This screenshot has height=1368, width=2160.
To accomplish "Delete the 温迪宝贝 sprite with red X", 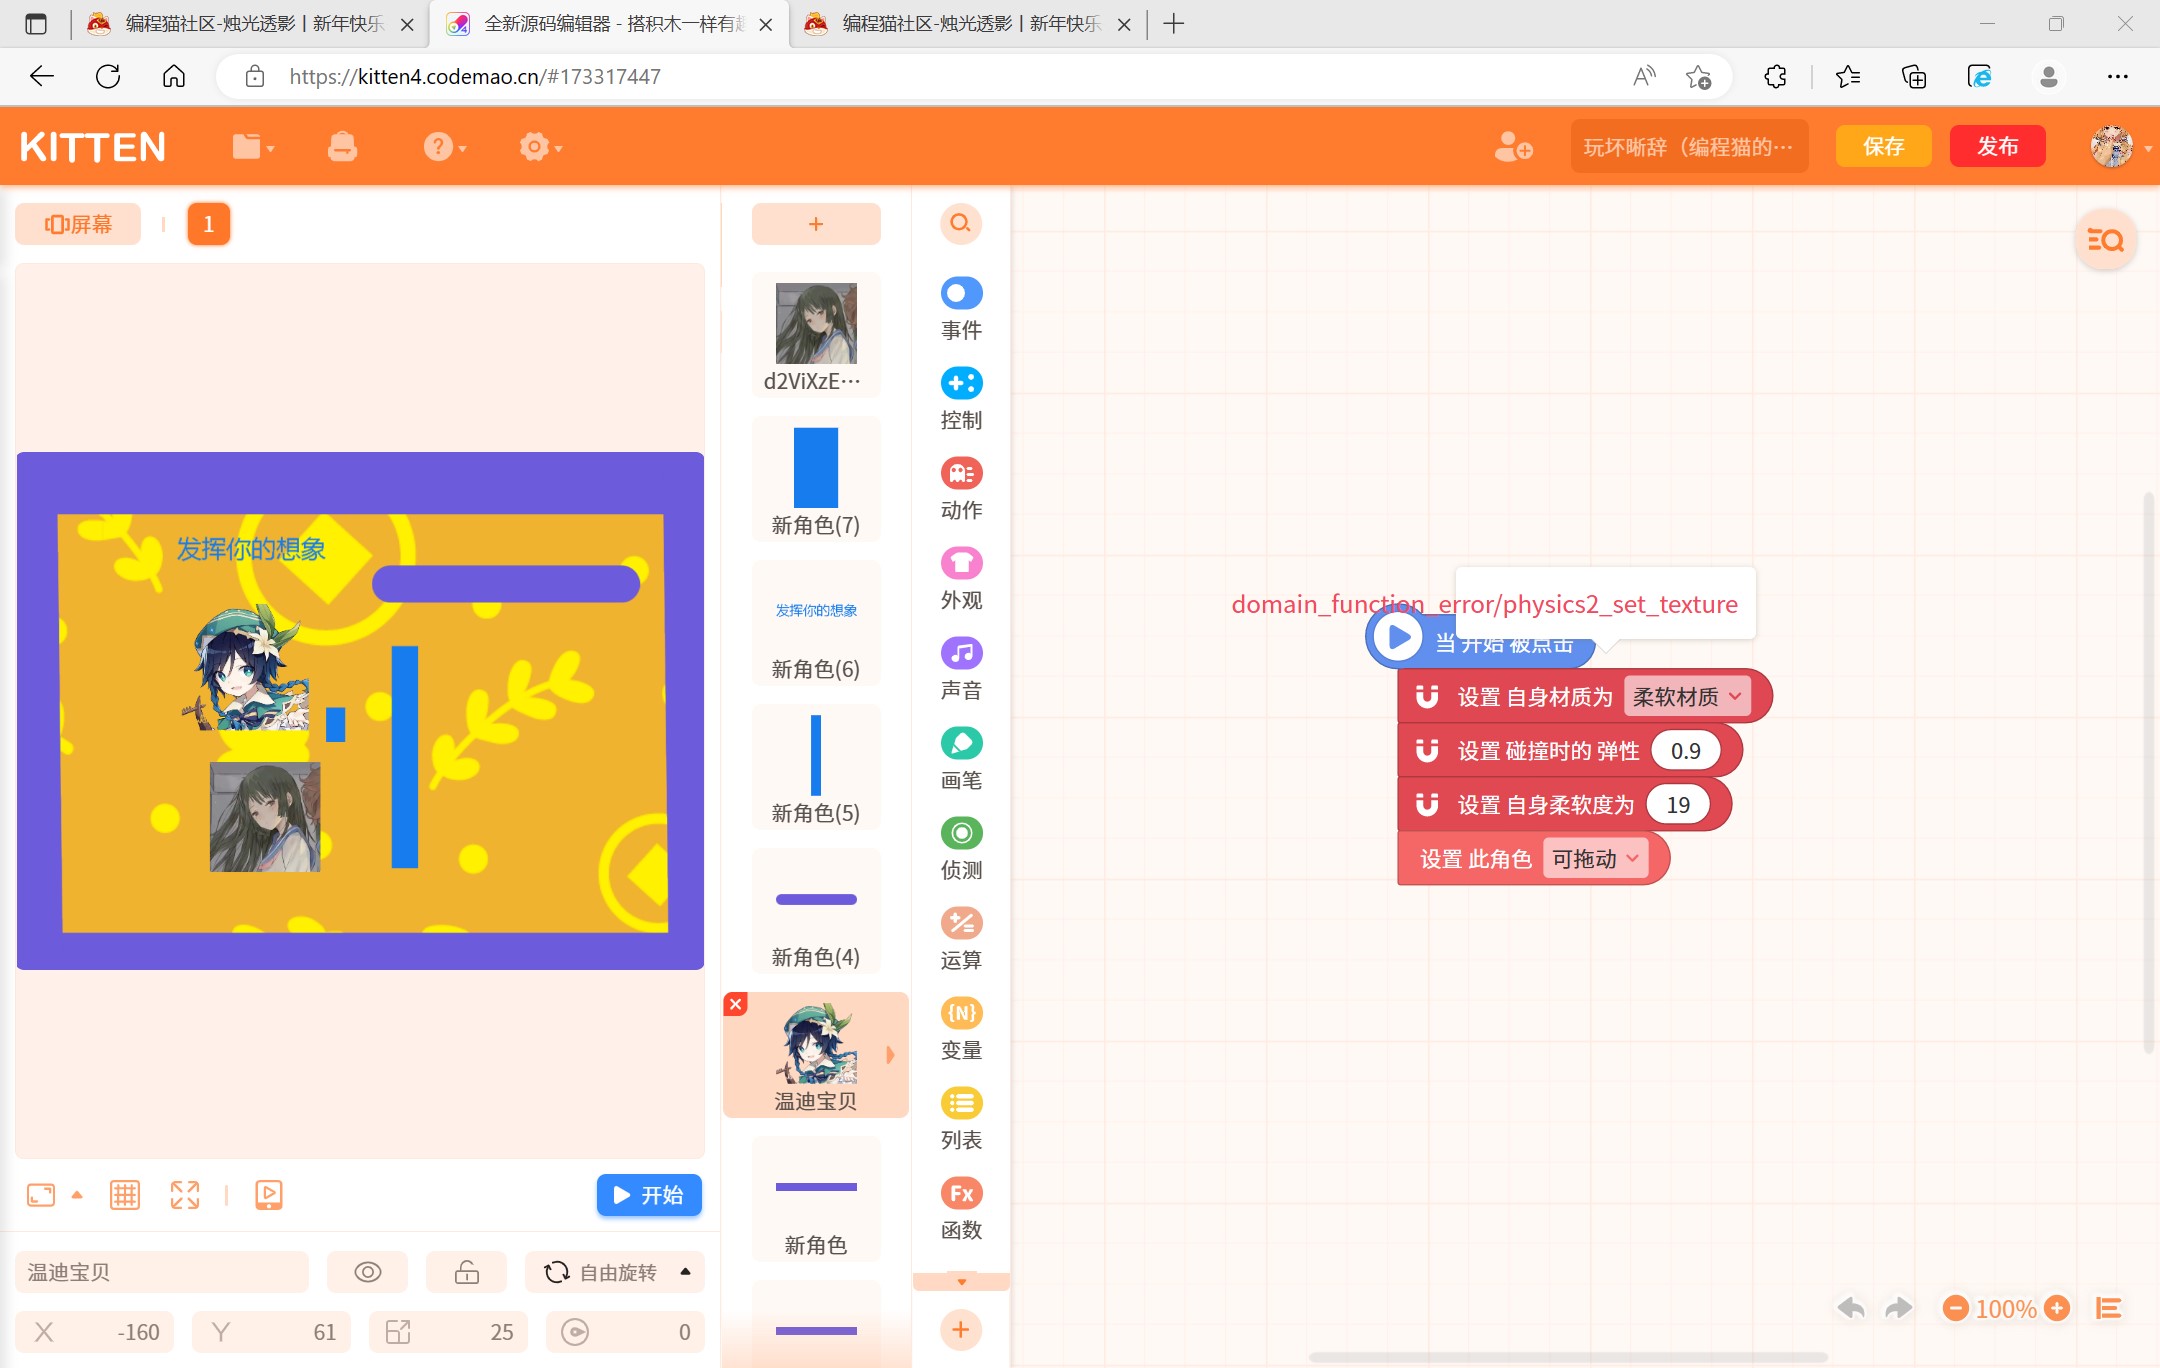I will pos(736,1004).
